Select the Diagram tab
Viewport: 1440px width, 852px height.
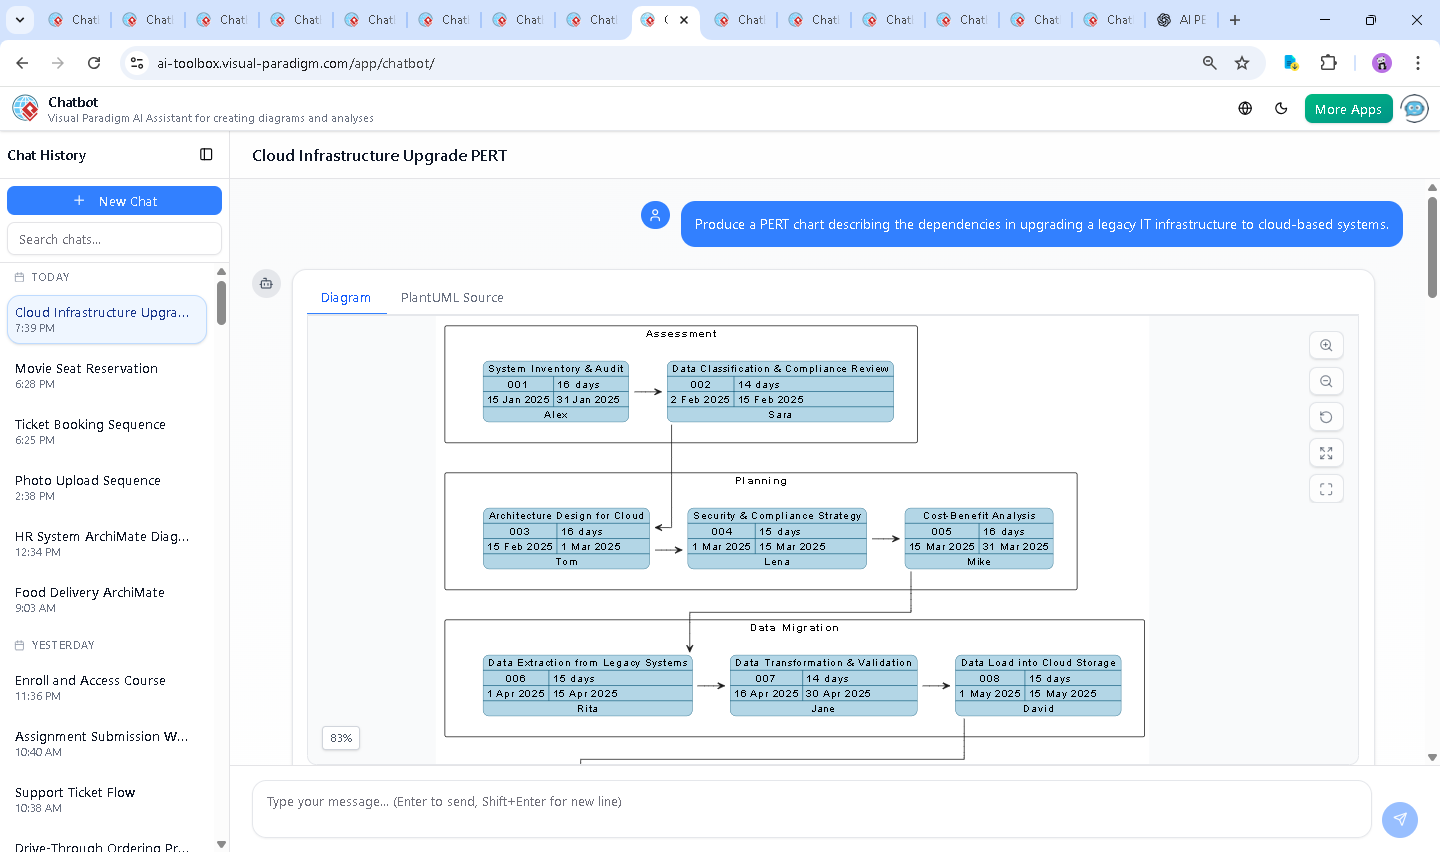[x=346, y=298]
